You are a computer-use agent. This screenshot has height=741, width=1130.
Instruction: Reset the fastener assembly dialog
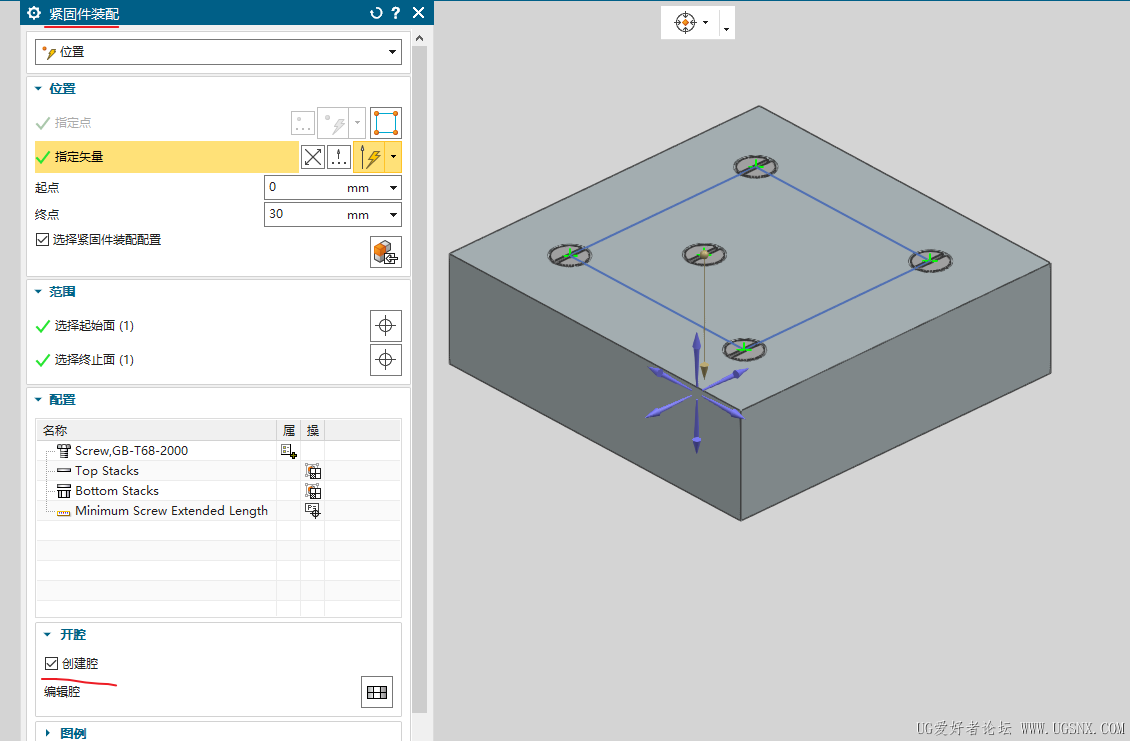coord(375,13)
